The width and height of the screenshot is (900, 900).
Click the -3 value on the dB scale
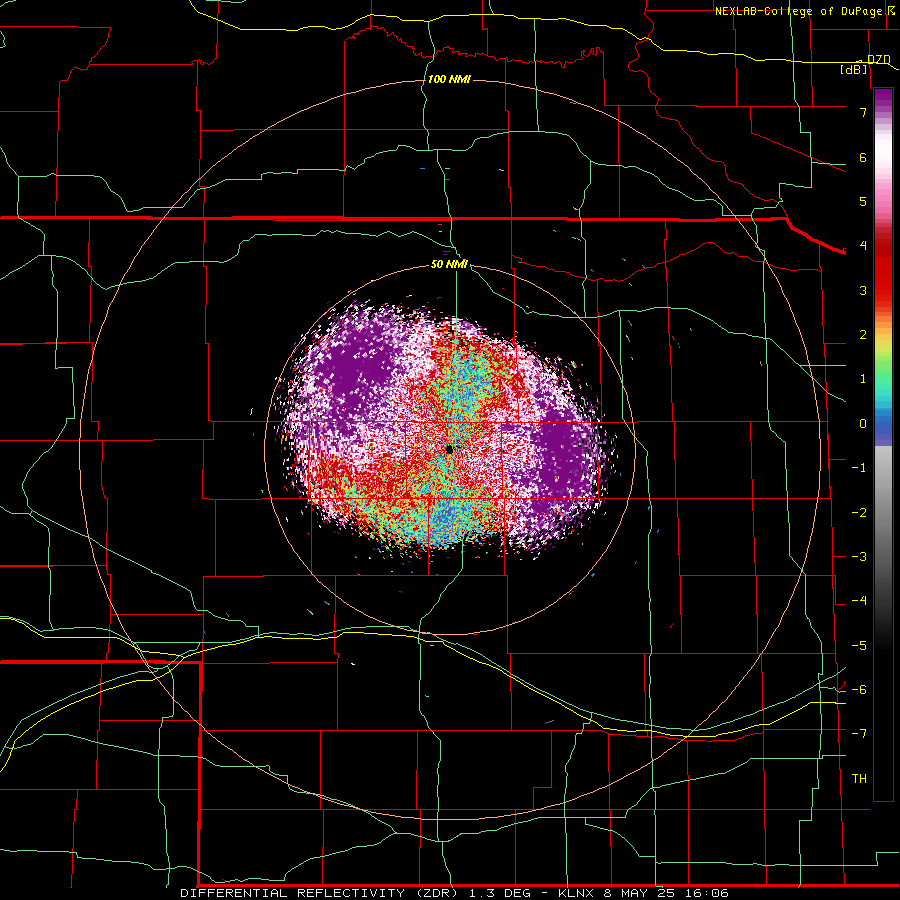859,557
